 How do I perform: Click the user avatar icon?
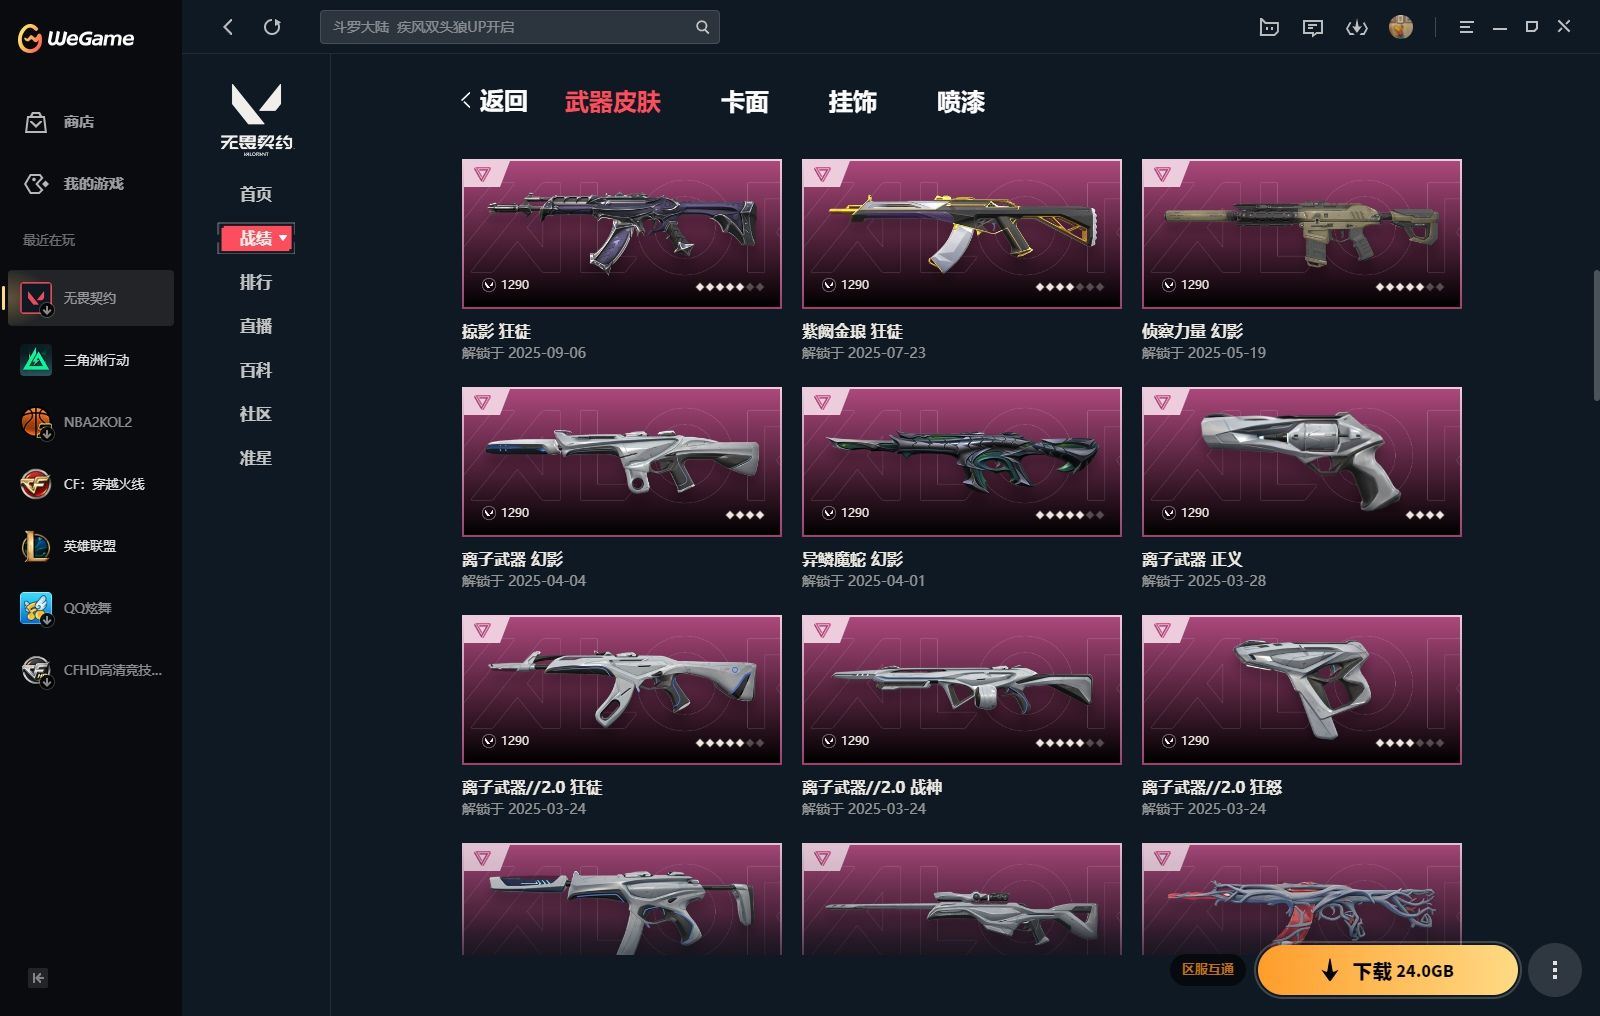[x=1401, y=27]
